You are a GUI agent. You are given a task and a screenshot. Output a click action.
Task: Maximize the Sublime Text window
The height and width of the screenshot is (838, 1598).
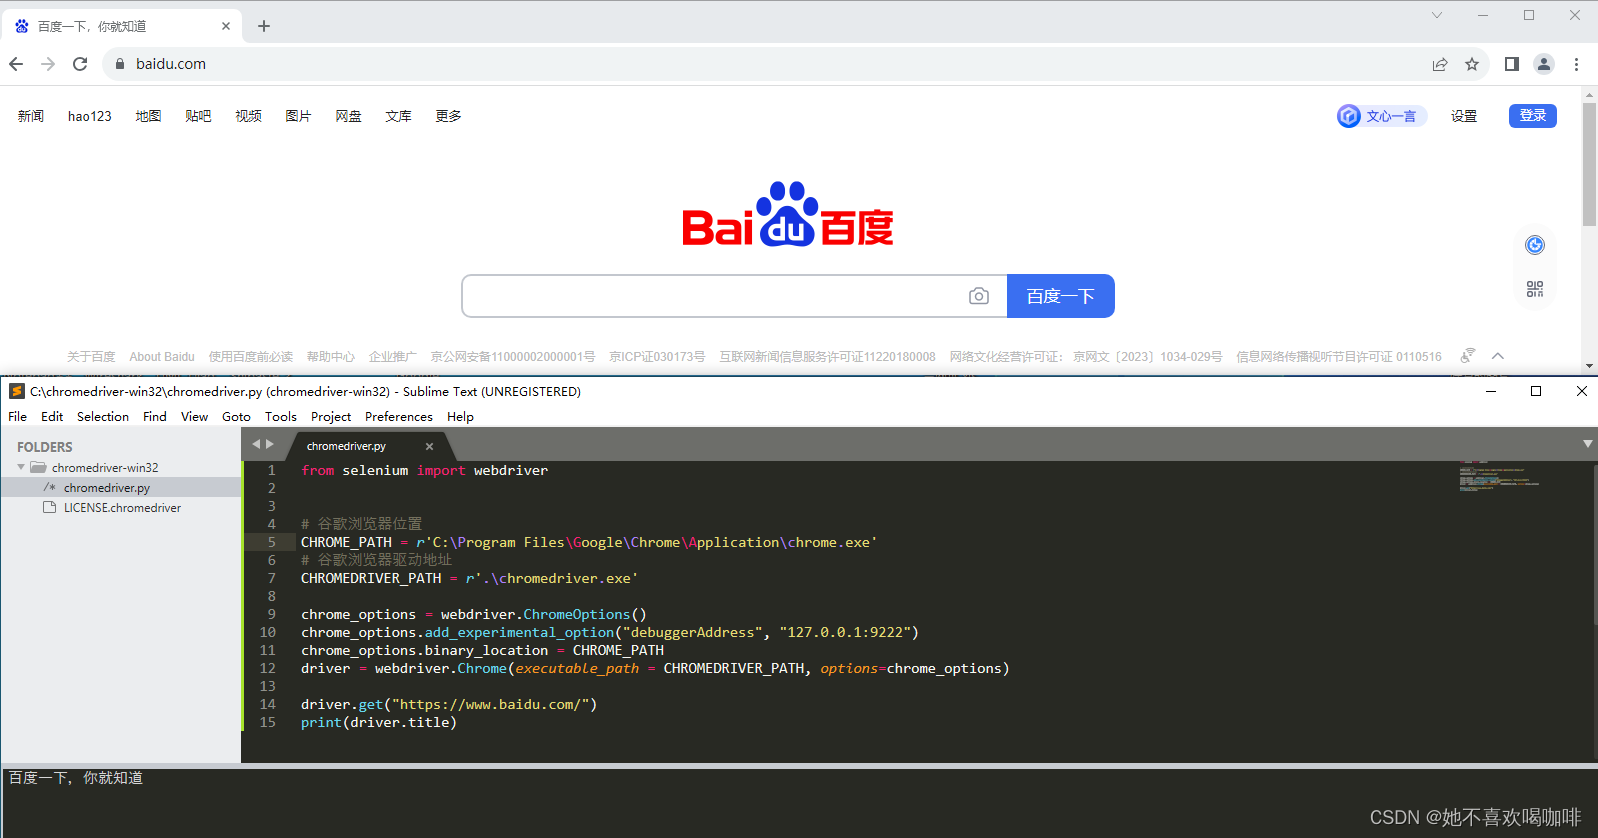click(x=1536, y=391)
